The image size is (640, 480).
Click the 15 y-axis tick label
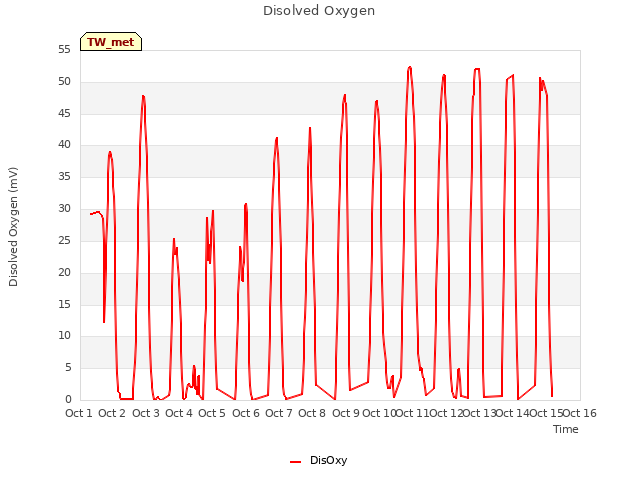(64, 304)
